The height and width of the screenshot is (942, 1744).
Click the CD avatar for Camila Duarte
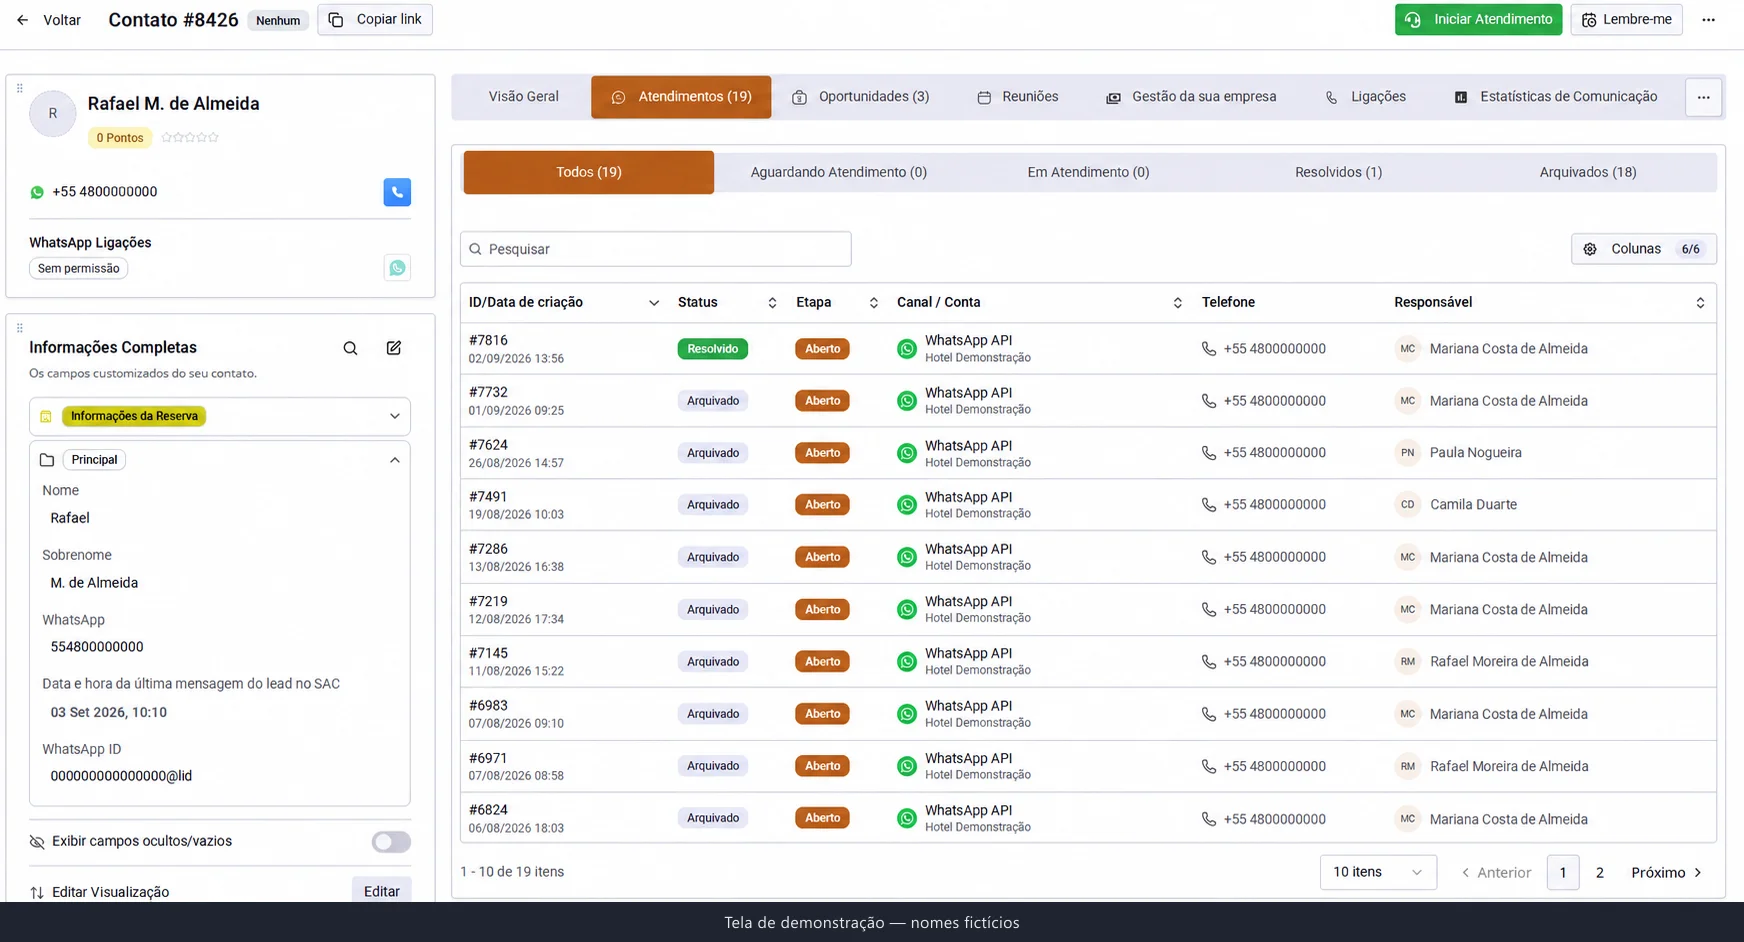pyautogui.click(x=1407, y=505)
